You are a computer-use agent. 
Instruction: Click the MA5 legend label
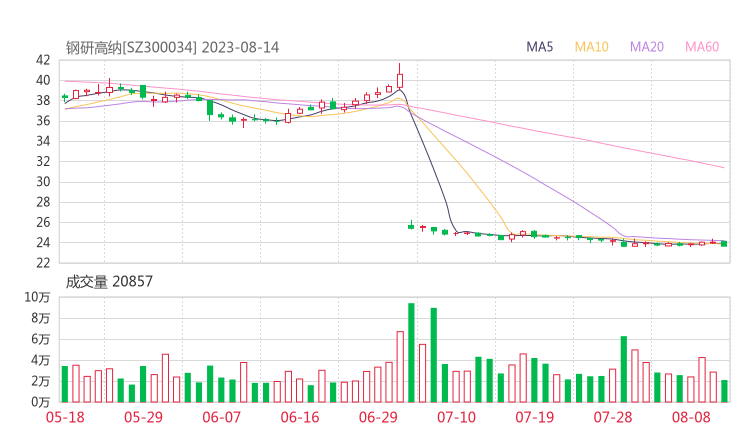pyautogui.click(x=539, y=47)
